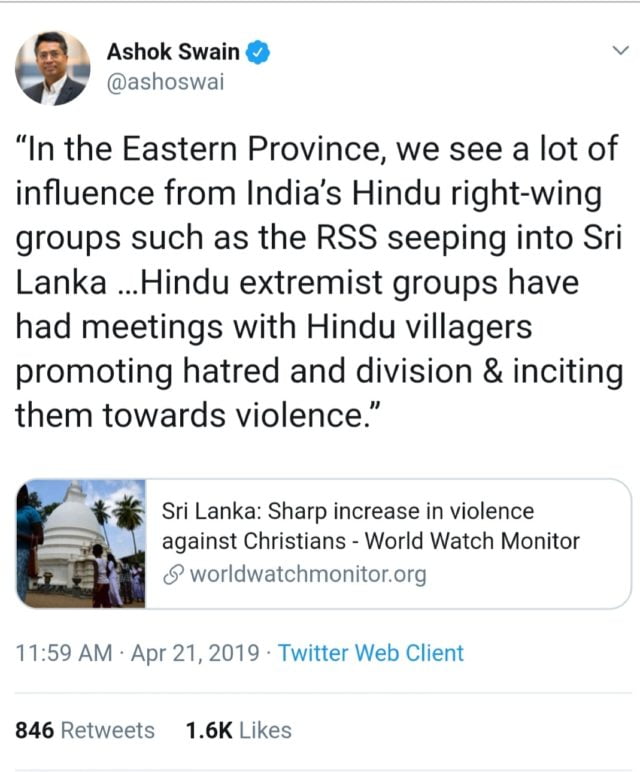View the list of Retweets
This screenshot has width=640, height=772.
[107, 730]
